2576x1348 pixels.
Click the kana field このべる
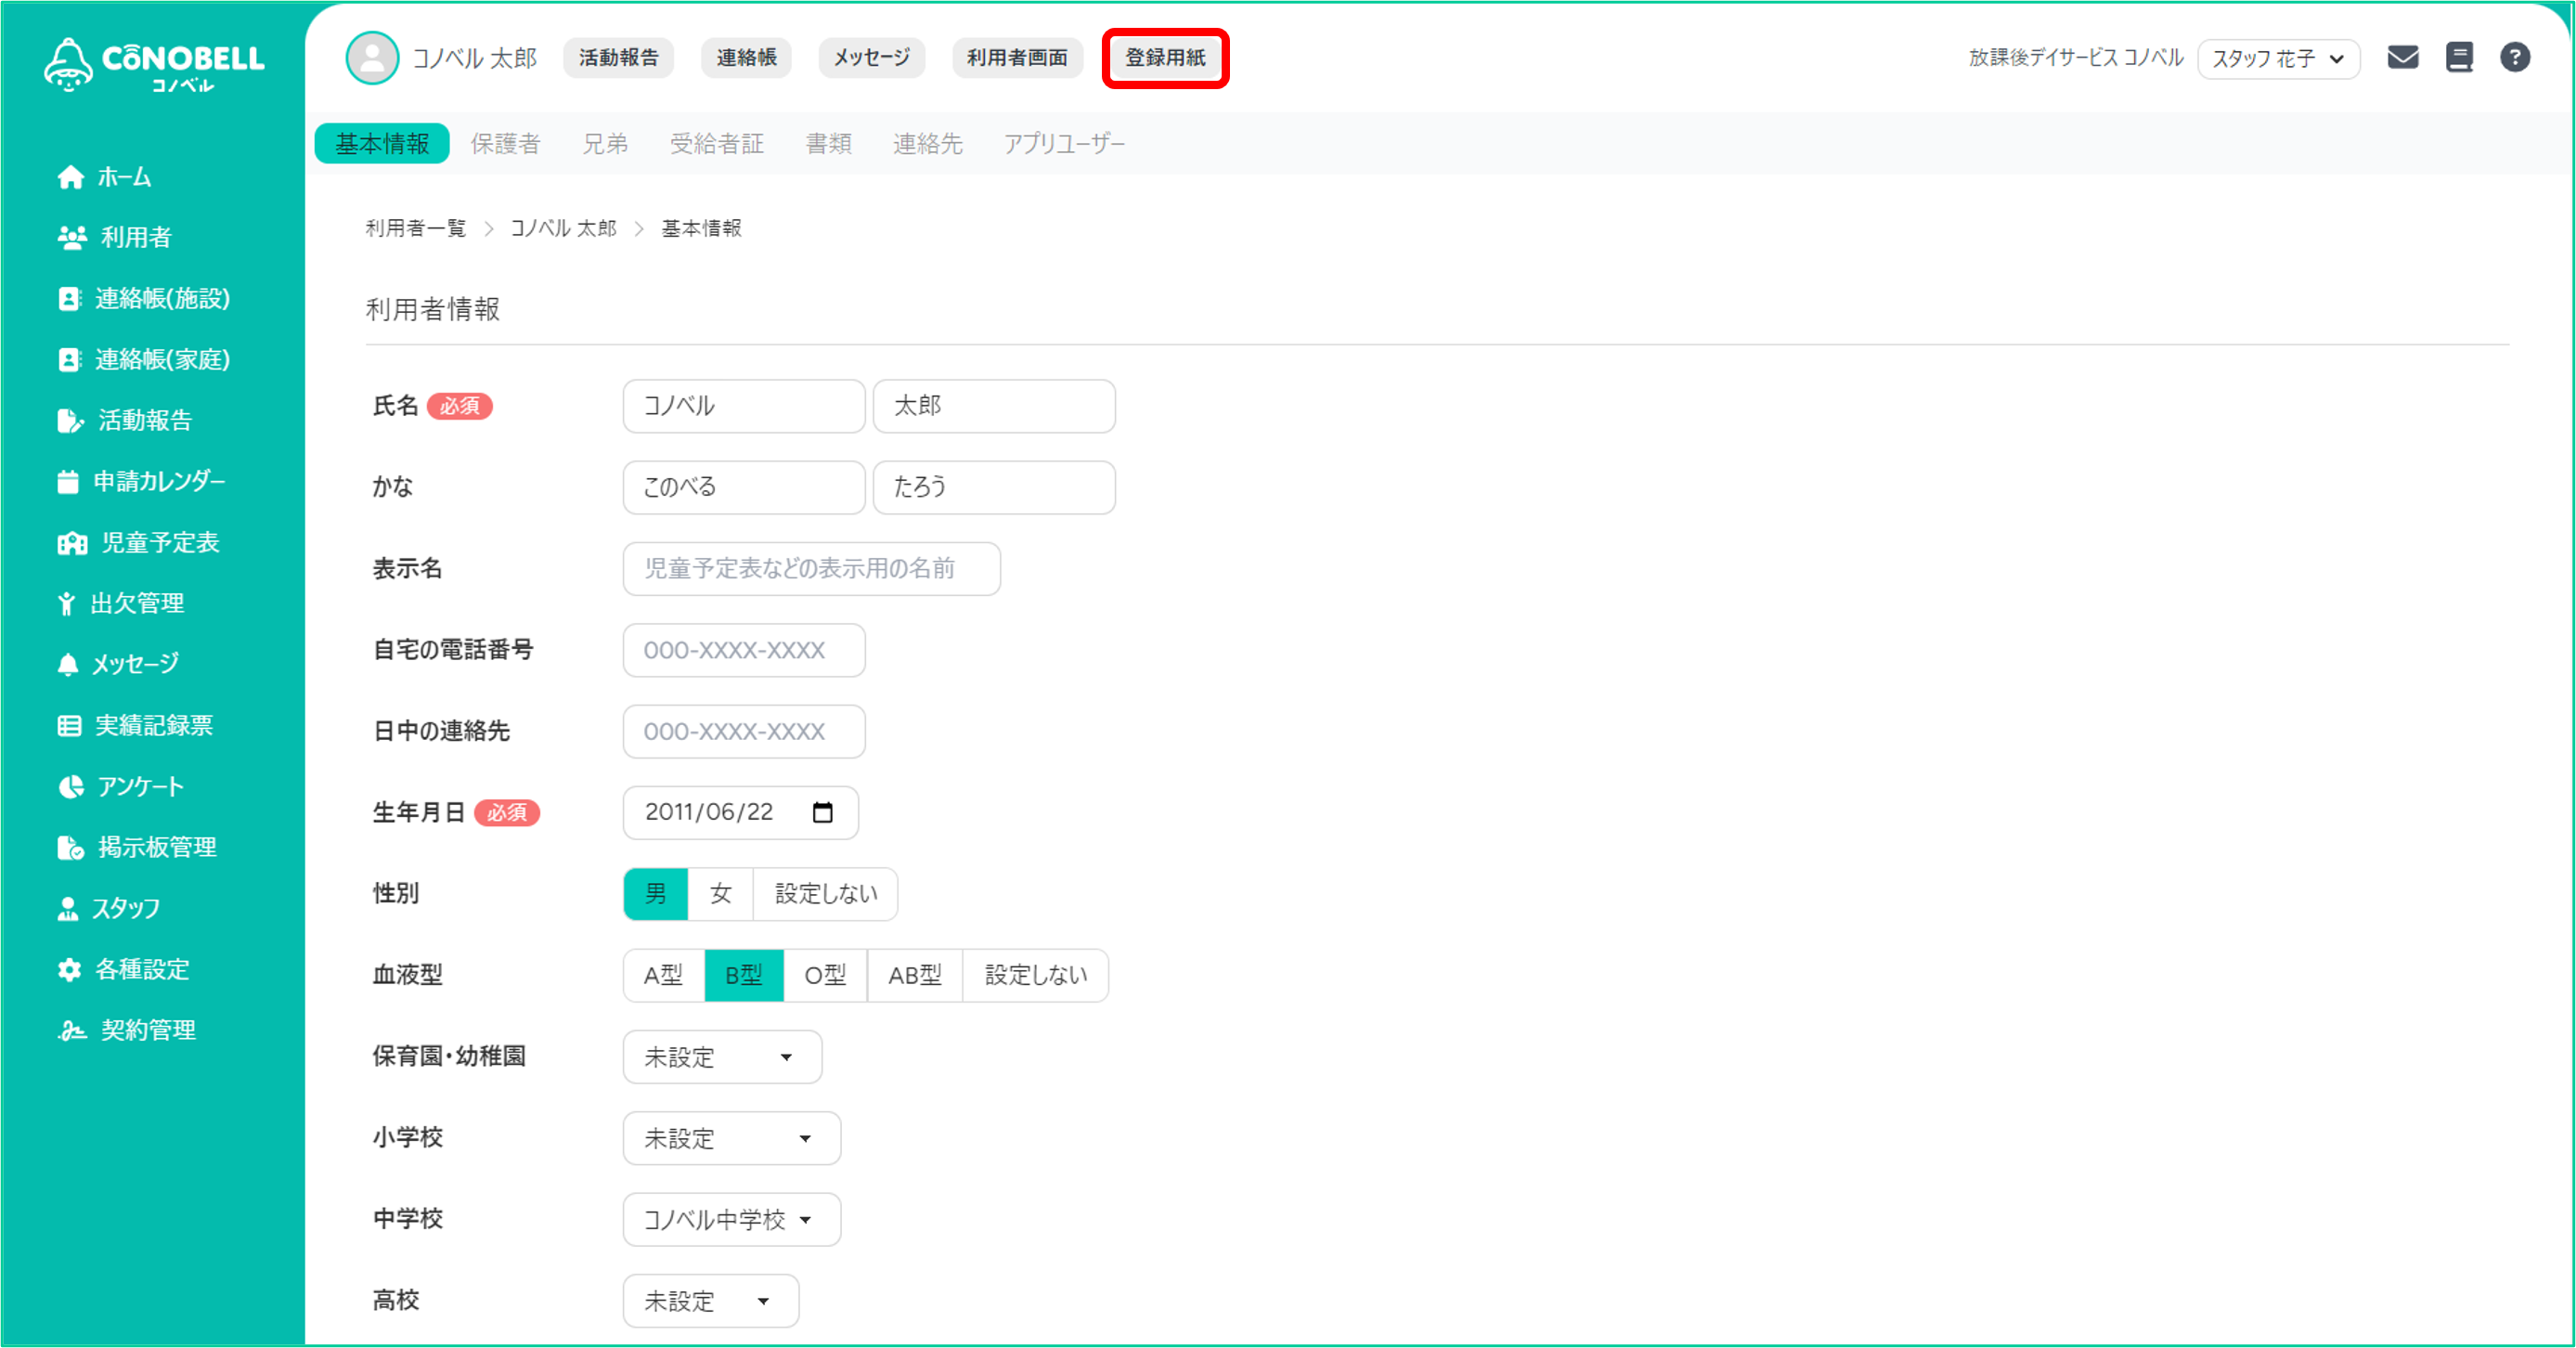point(744,487)
